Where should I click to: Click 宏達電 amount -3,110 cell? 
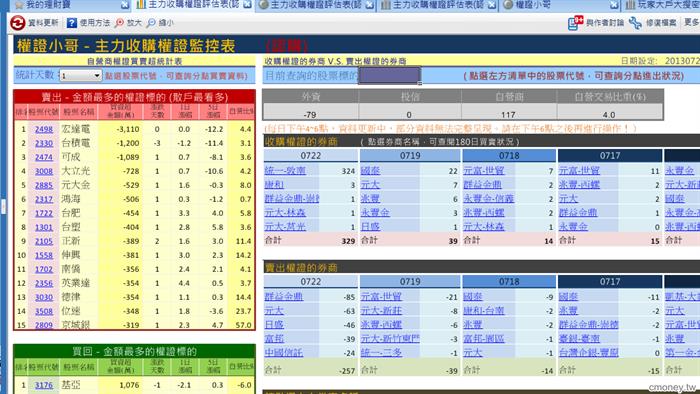pyautogui.click(x=128, y=129)
